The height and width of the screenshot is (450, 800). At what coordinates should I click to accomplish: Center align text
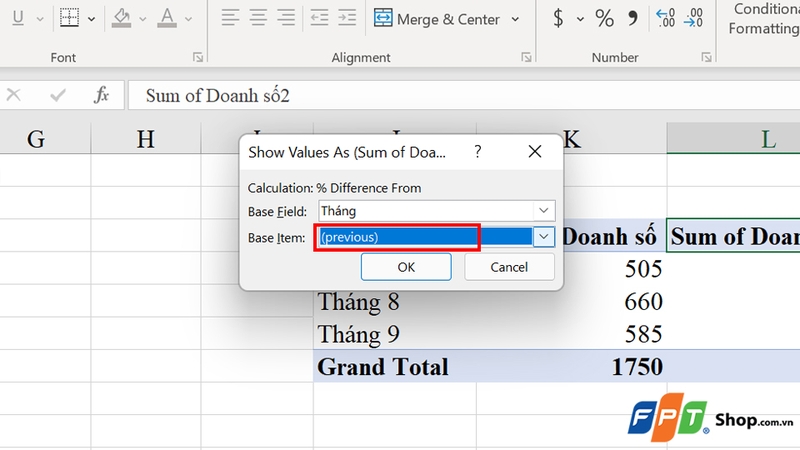pos(258,18)
